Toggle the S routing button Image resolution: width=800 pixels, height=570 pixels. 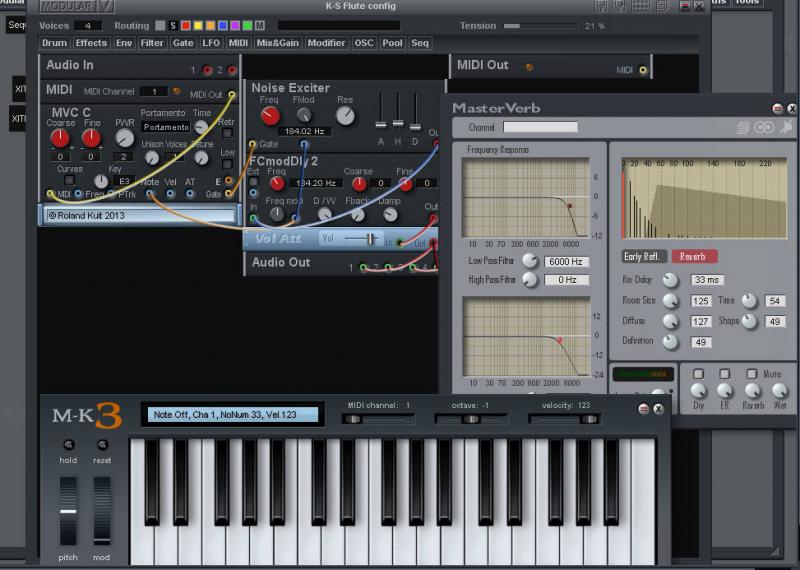tap(173, 26)
